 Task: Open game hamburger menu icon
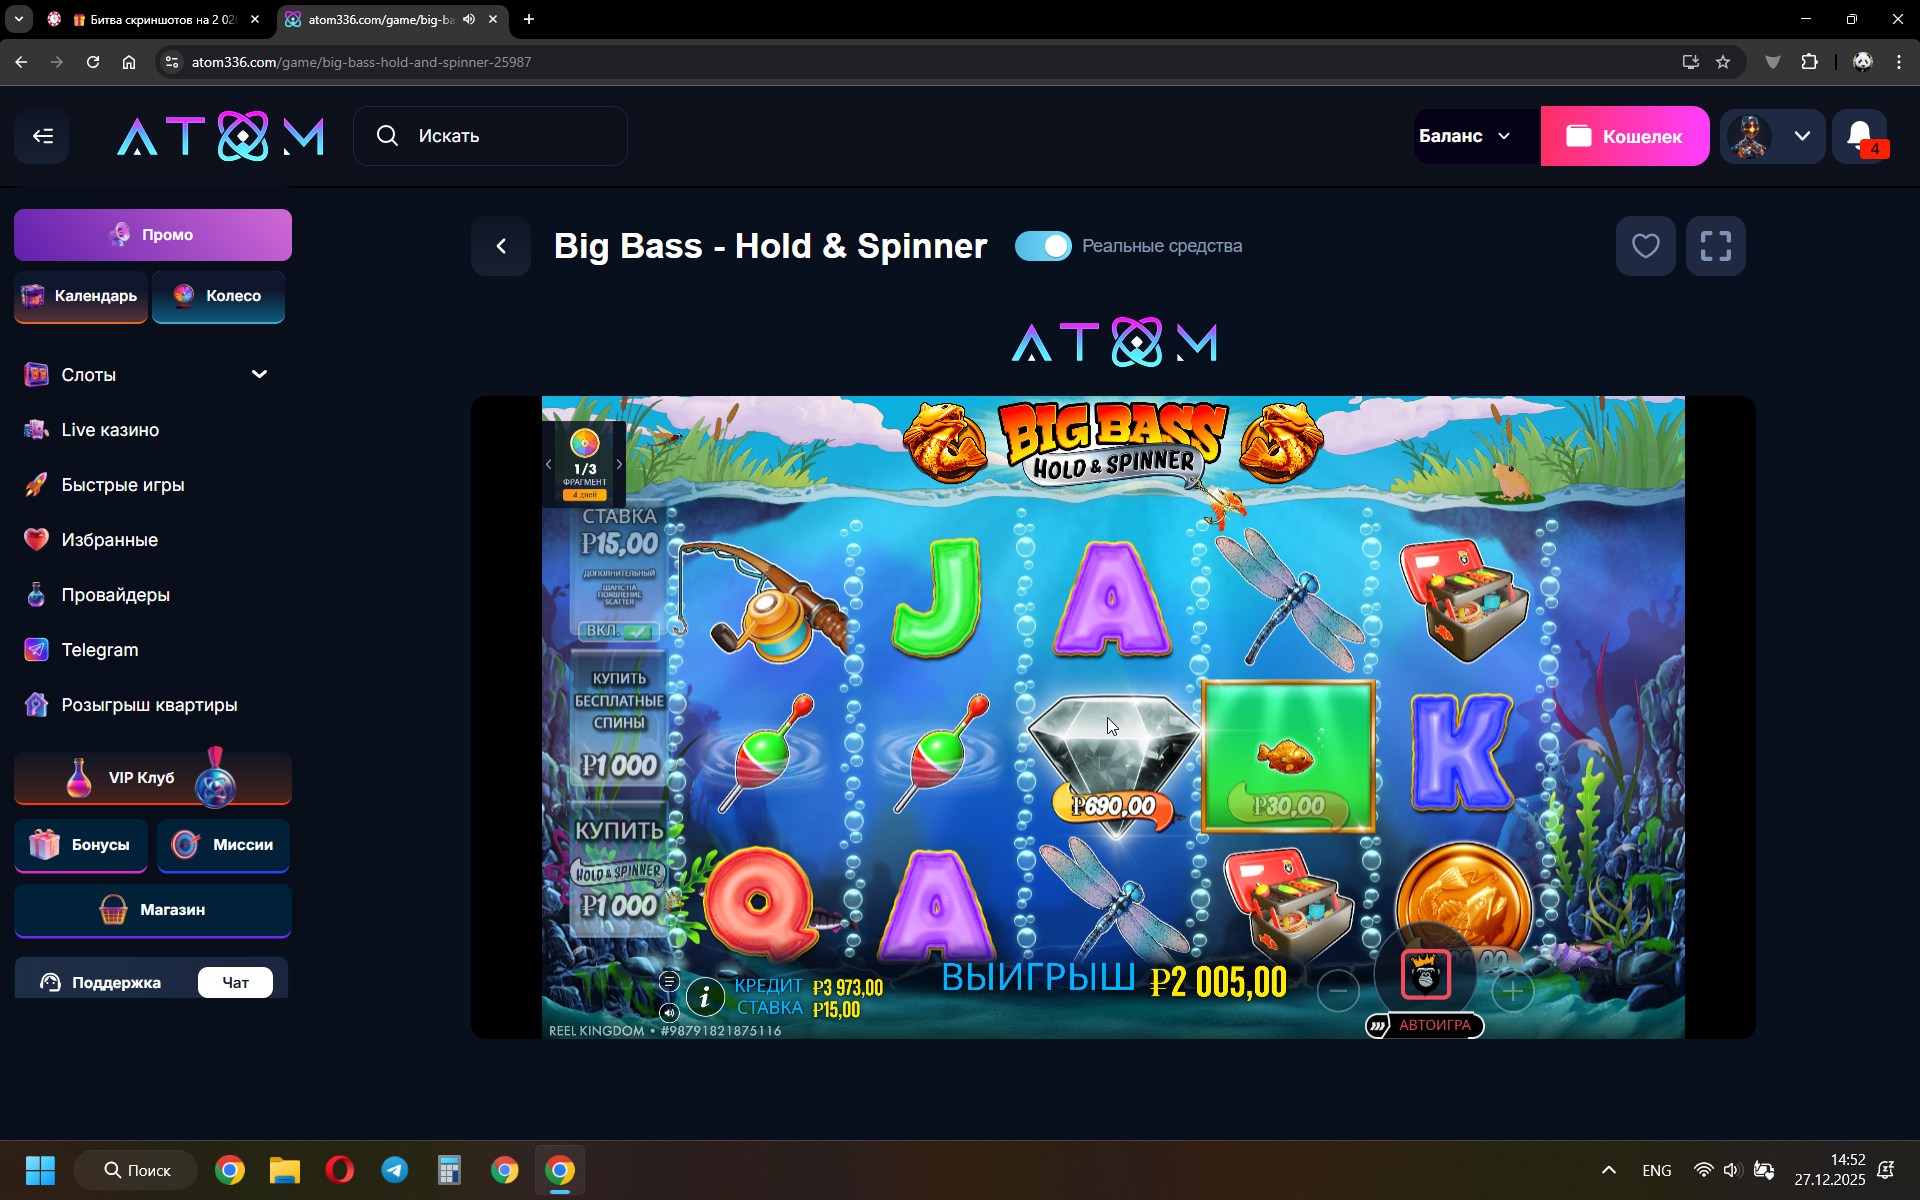(x=669, y=981)
